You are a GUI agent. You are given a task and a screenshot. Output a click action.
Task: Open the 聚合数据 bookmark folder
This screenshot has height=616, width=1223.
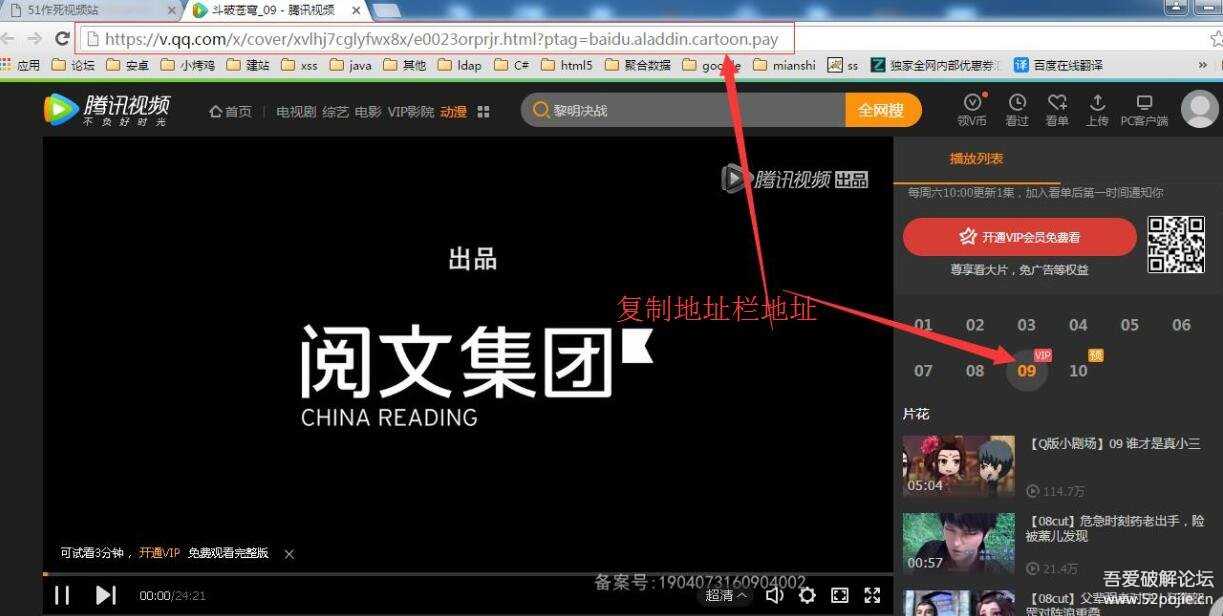(638, 65)
